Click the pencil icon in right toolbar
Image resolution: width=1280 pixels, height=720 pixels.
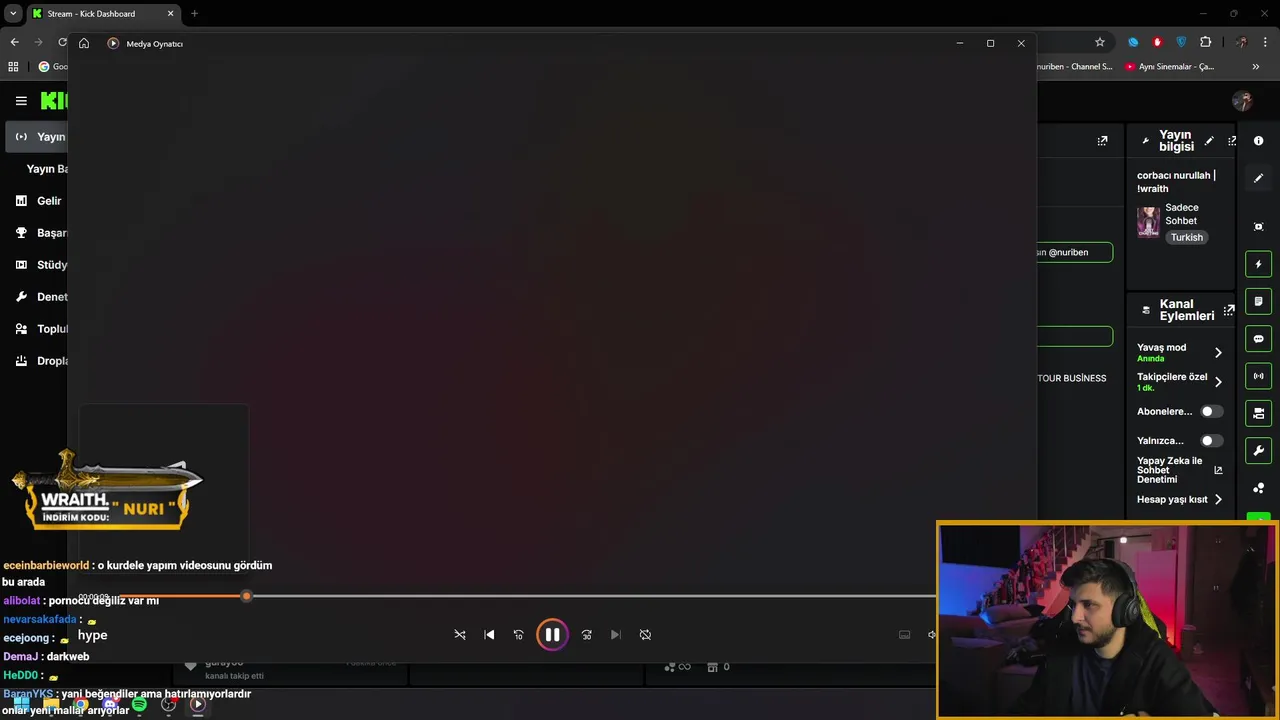tap(1258, 178)
